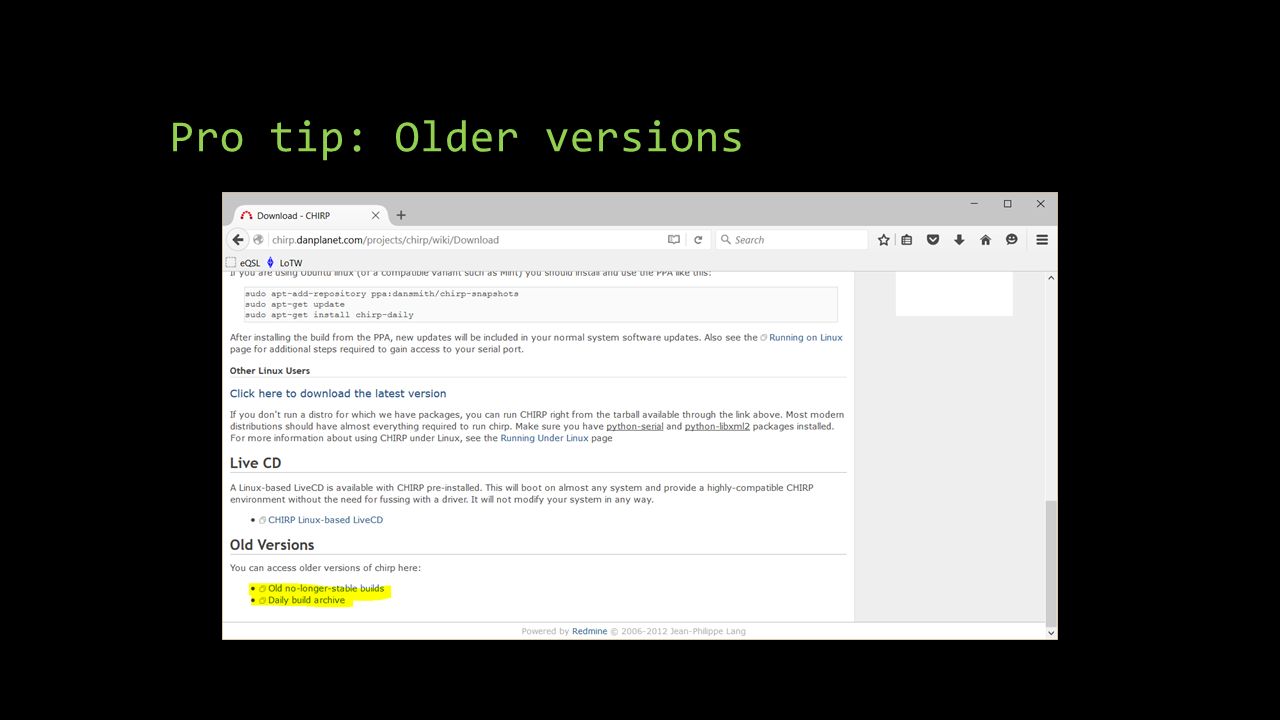Go back with the browser back arrow

click(238, 240)
